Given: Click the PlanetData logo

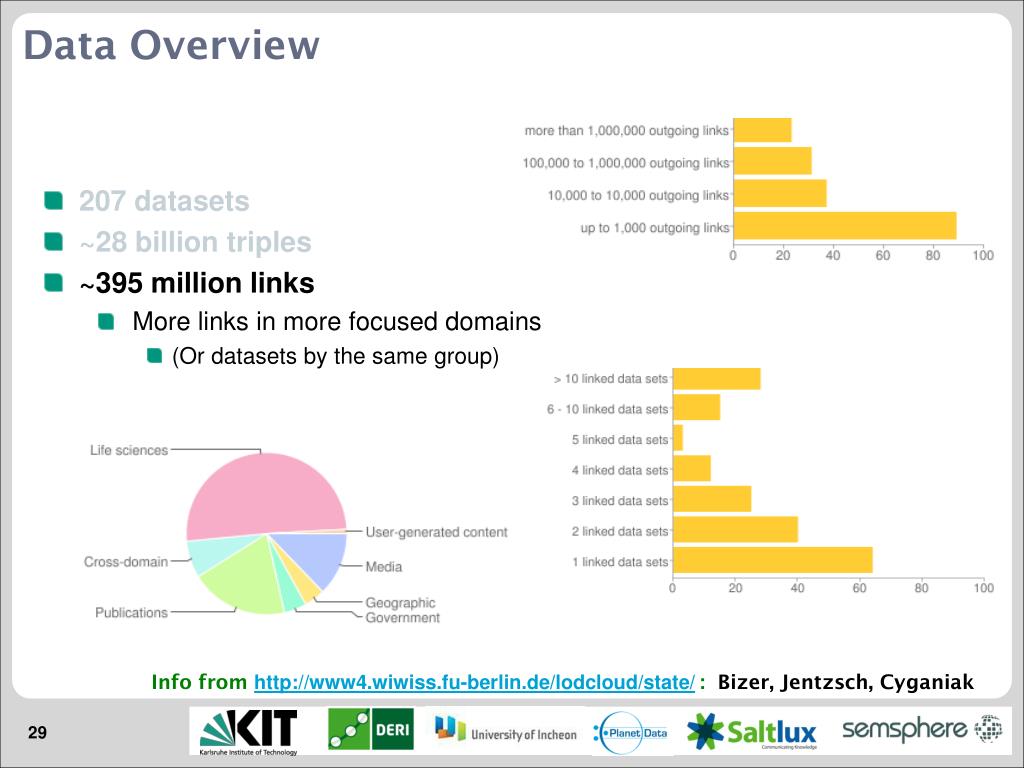Looking at the screenshot, I should click(x=631, y=733).
